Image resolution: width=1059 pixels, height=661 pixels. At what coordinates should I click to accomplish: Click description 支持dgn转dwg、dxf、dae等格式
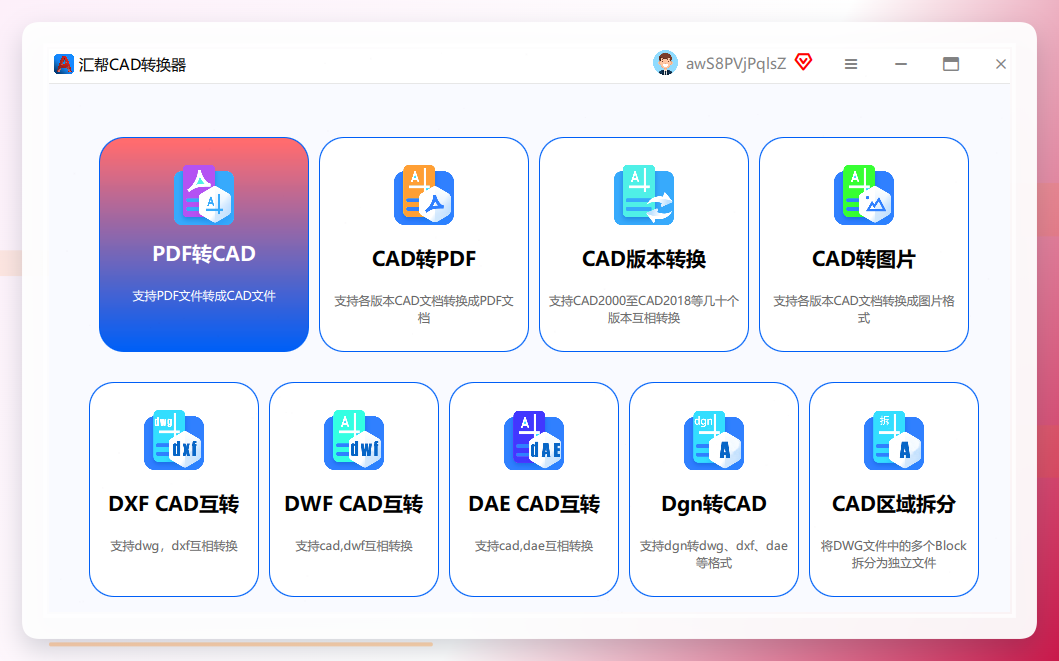pyautogui.click(x=714, y=554)
